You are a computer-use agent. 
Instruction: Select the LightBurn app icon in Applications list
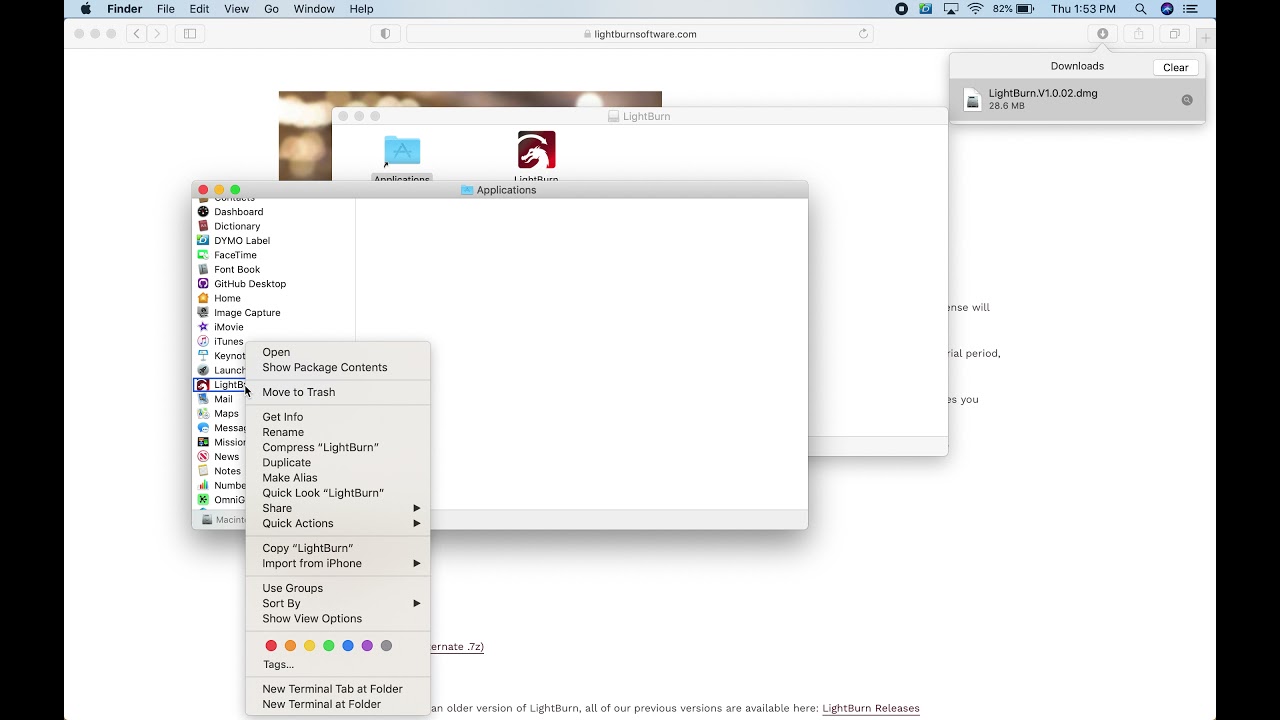coord(203,385)
